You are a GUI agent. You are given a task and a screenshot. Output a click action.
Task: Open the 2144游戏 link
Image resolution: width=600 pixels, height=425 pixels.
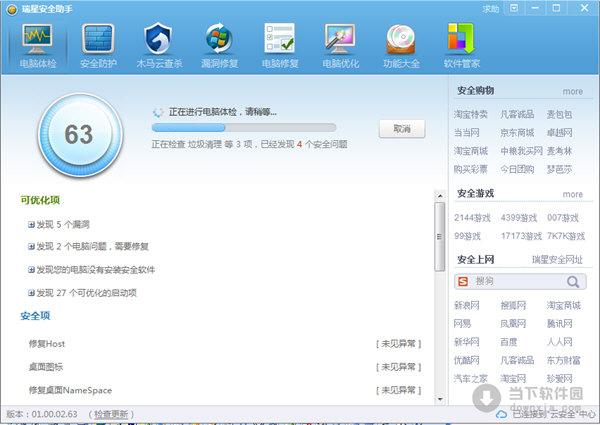click(x=472, y=218)
